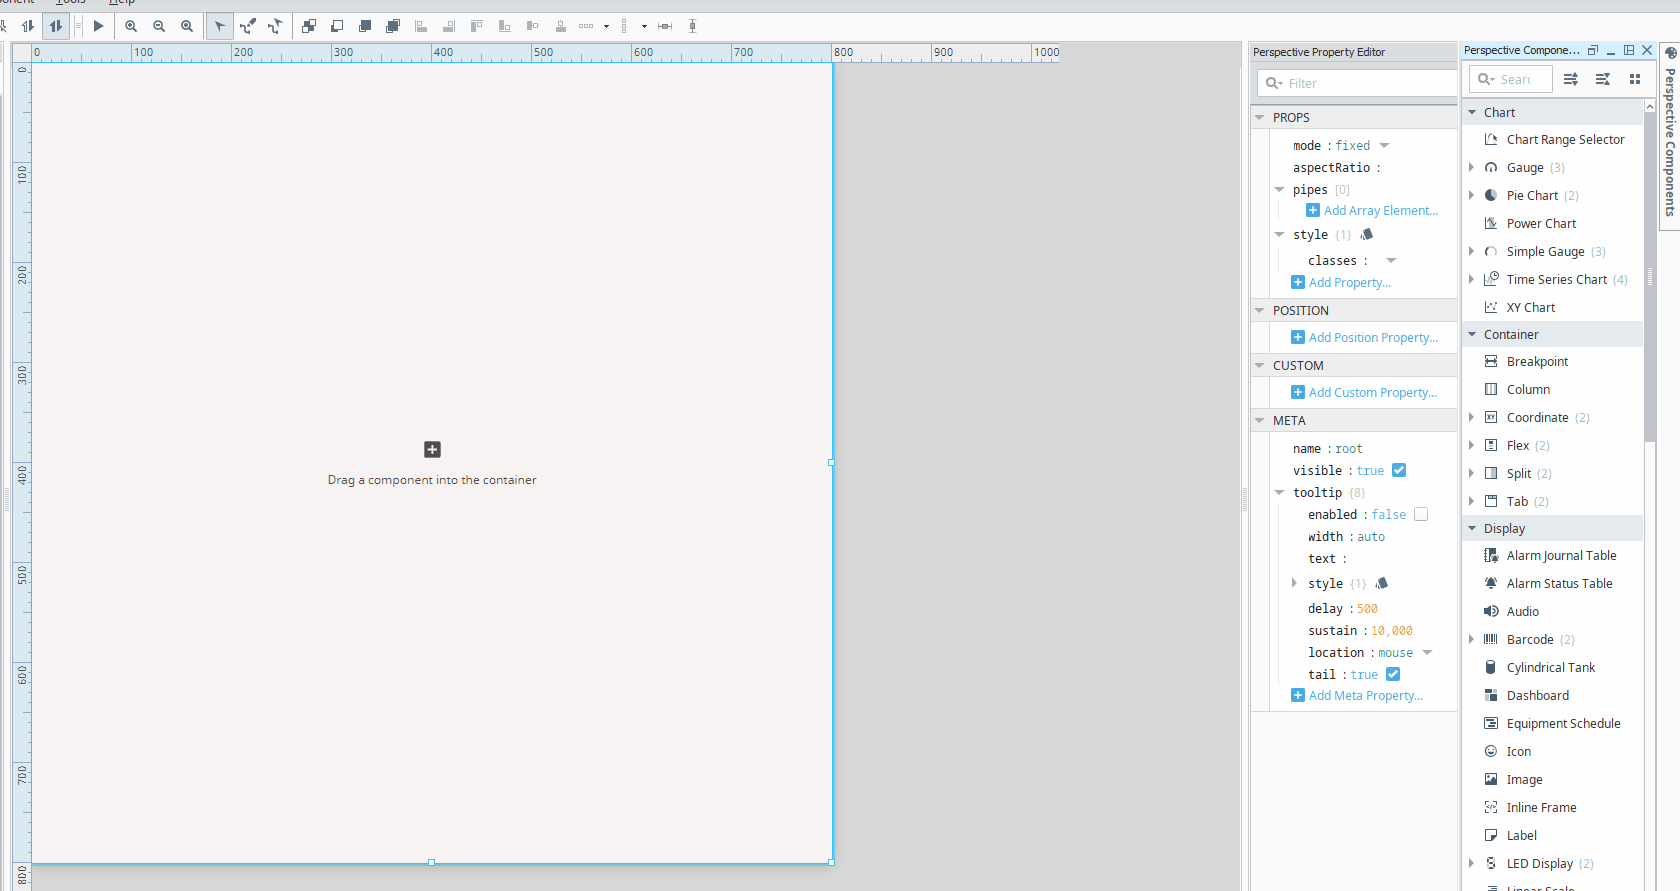Screen dimensions: 1680x891
Task: Select the Chart Range Selector component
Action: (x=1565, y=140)
